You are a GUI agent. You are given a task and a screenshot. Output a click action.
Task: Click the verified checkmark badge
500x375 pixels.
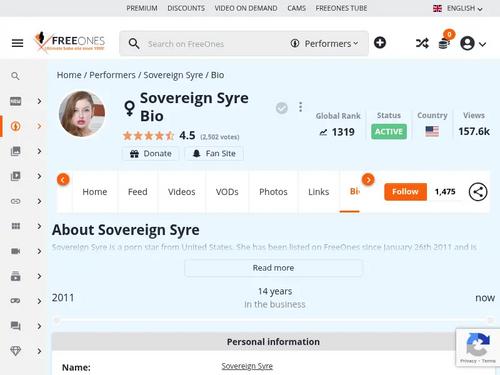tap(282, 108)
